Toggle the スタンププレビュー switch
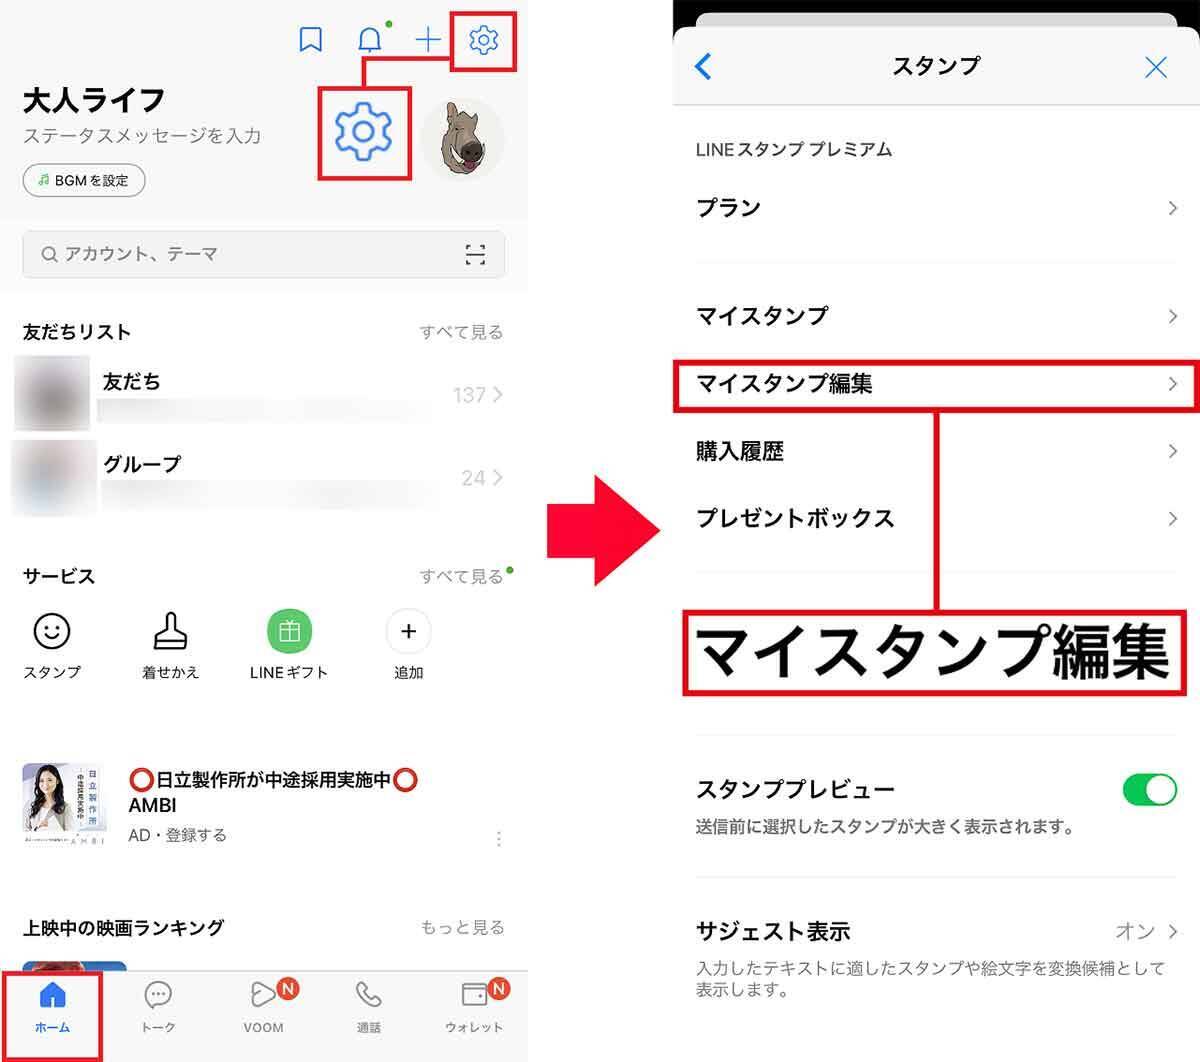The width and height of the screenshot is (1200, 1062). 1149,789
